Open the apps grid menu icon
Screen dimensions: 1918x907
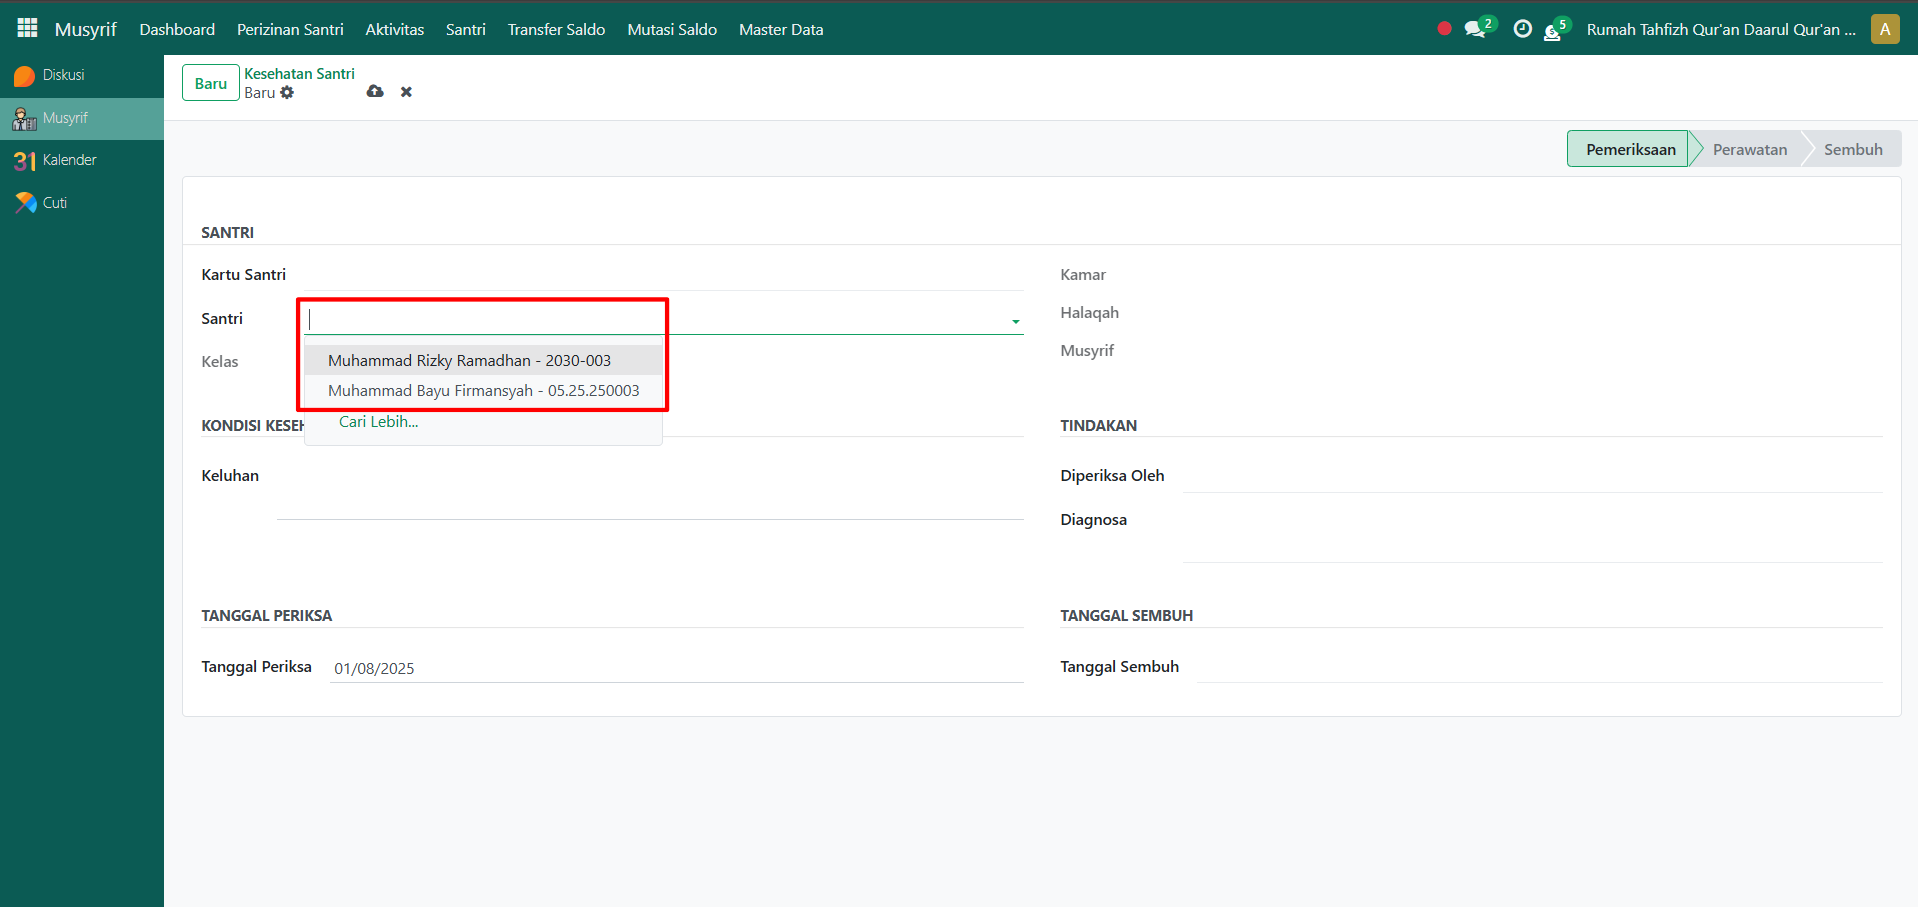click(27, 28)
